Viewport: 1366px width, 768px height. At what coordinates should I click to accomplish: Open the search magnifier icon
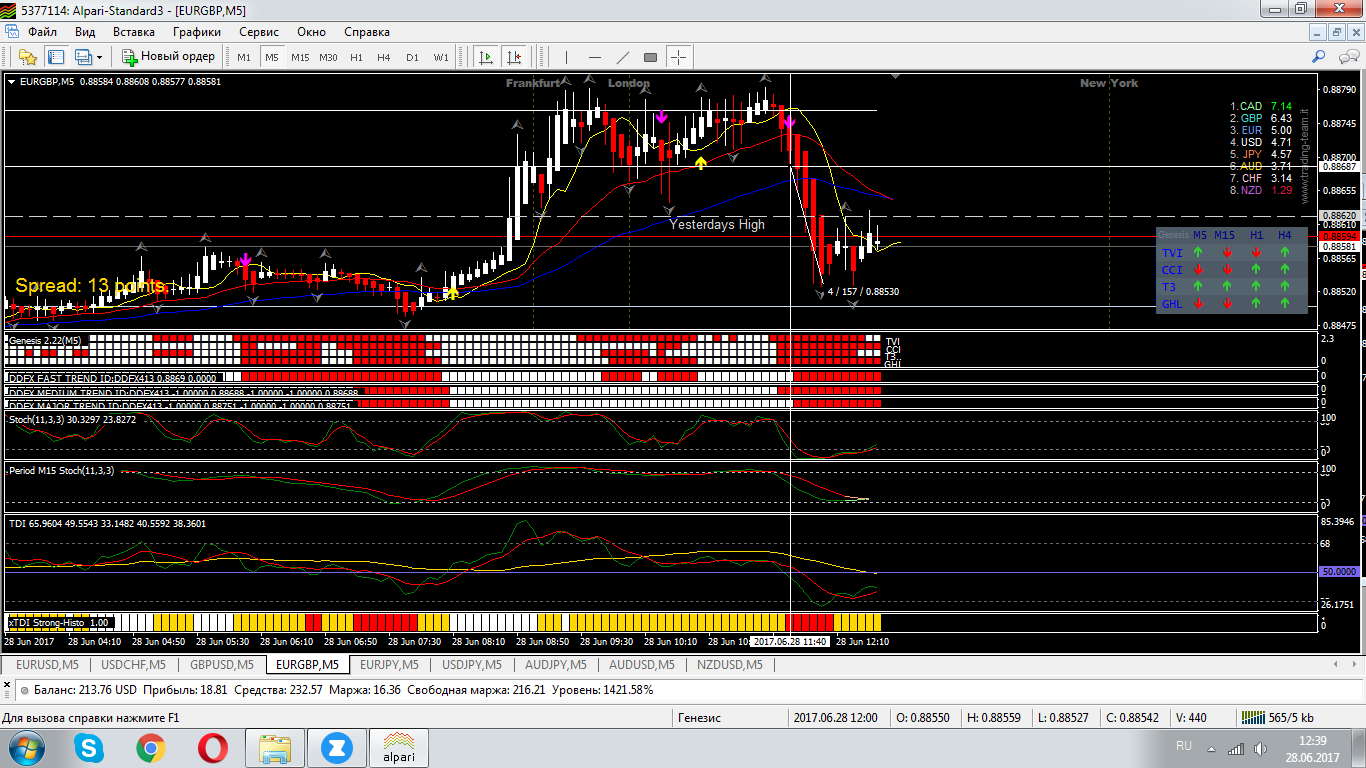(1319, 57)
